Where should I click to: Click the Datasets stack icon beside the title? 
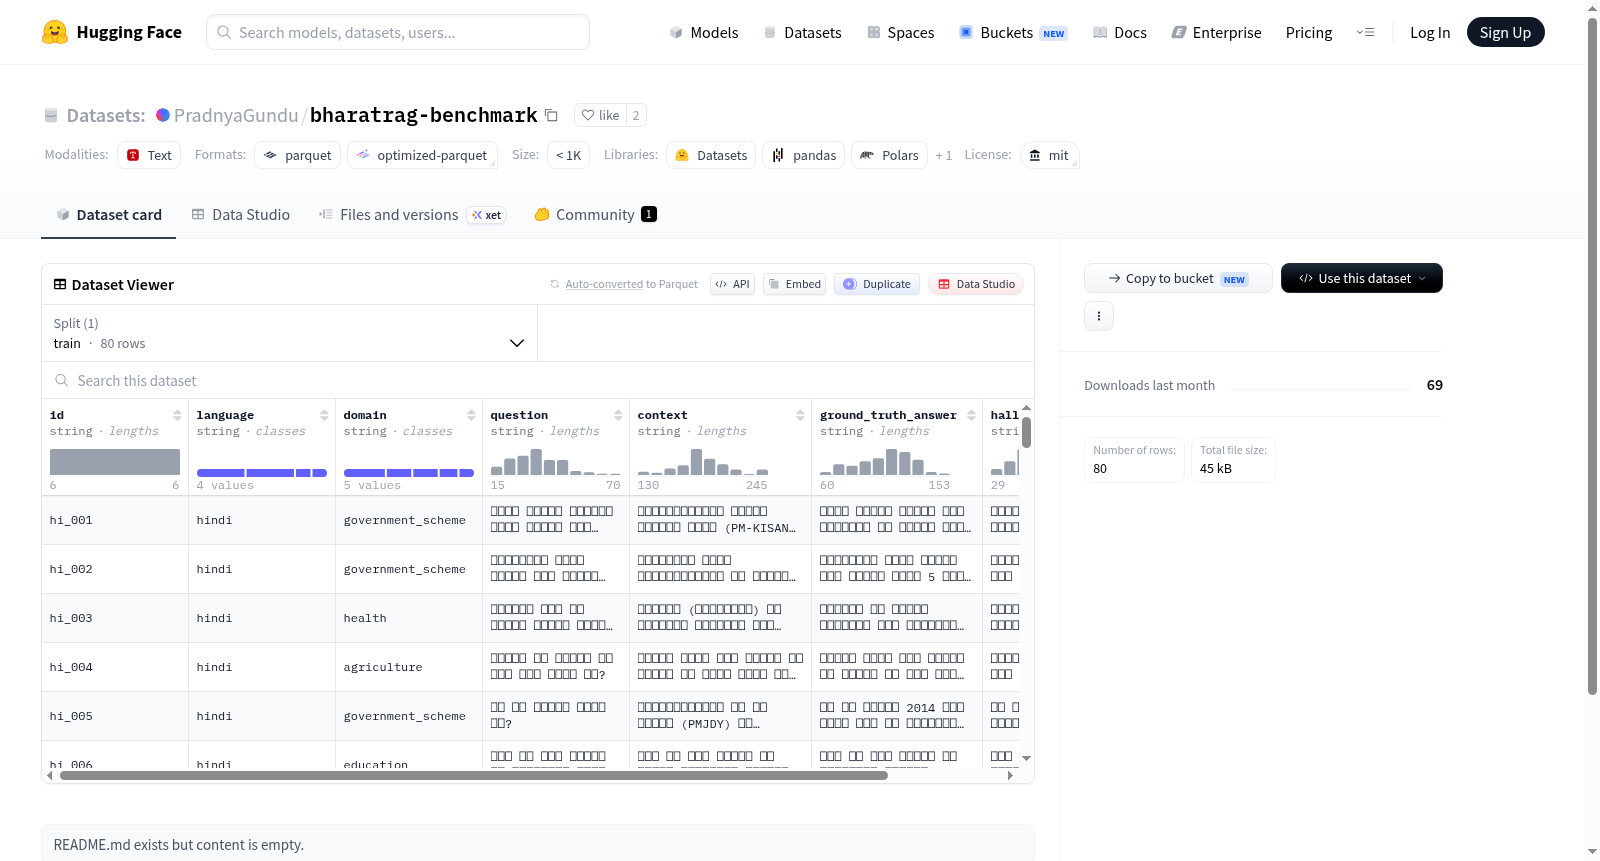(x=51, y=116)
